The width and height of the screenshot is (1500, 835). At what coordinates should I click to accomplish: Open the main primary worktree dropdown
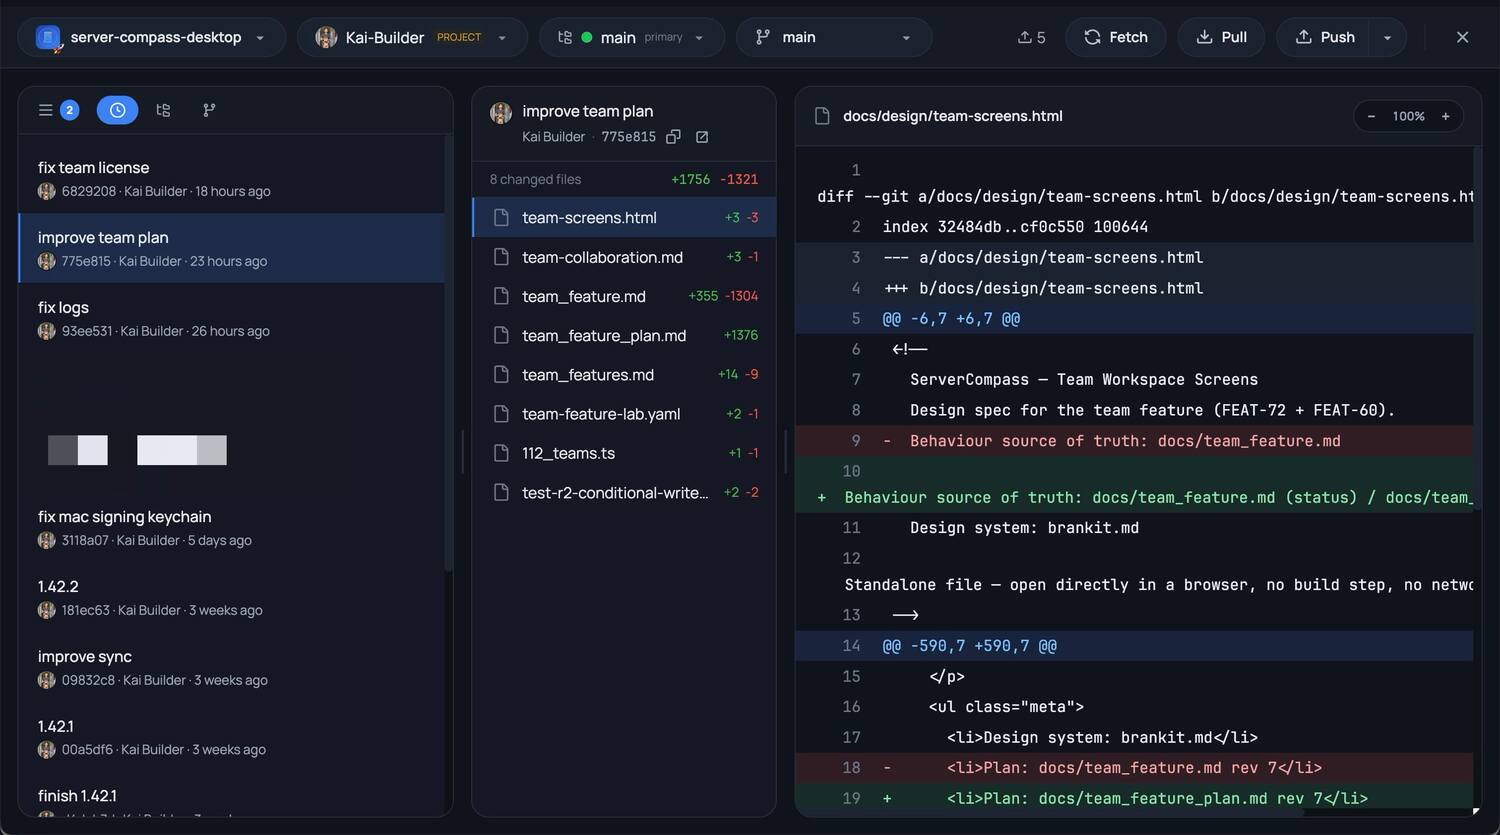pos(632,37)
